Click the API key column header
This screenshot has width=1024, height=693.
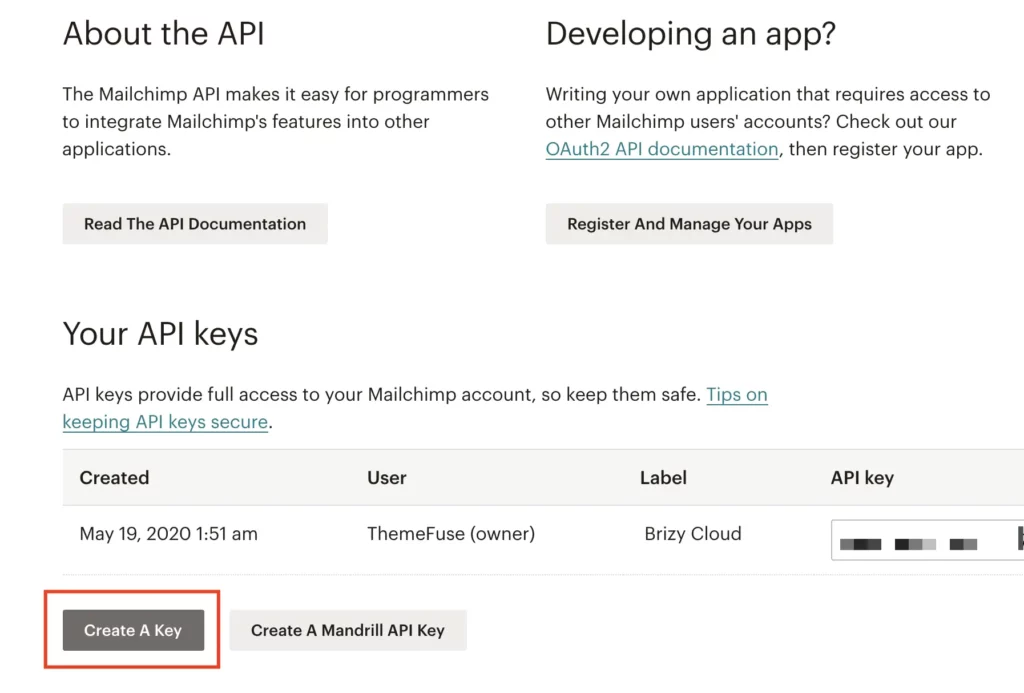click(x=862, y=477)
